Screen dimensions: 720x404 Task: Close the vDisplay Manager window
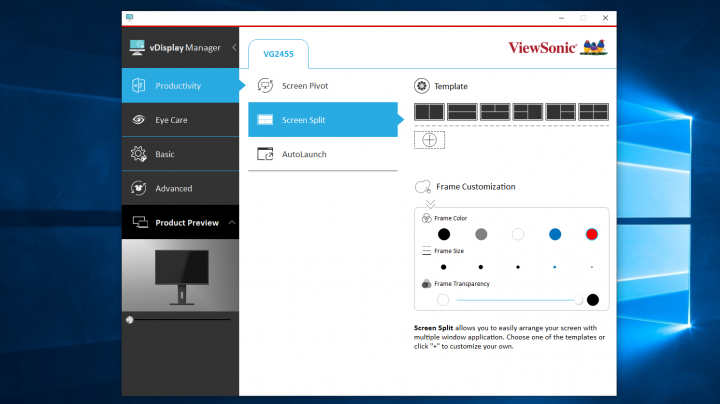[x=605, y=18]
